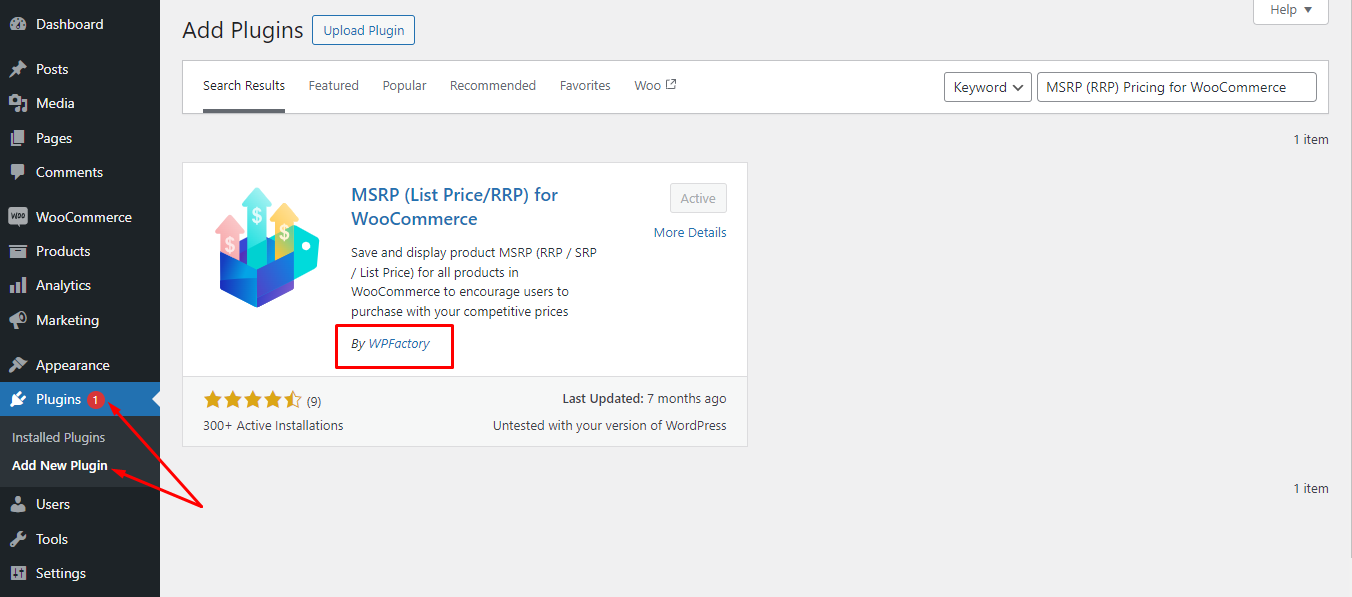Switch to the Featured tab
This screenshot has width=1352, height=597.
point(334,86)
